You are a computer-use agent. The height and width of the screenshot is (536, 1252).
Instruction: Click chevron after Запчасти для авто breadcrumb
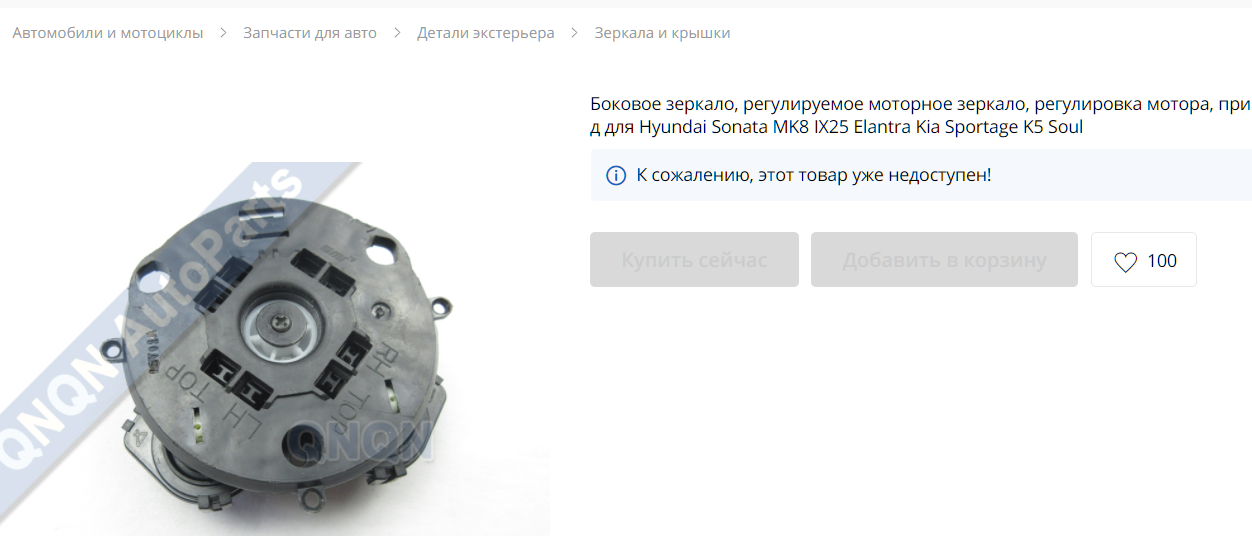[397, 33]
